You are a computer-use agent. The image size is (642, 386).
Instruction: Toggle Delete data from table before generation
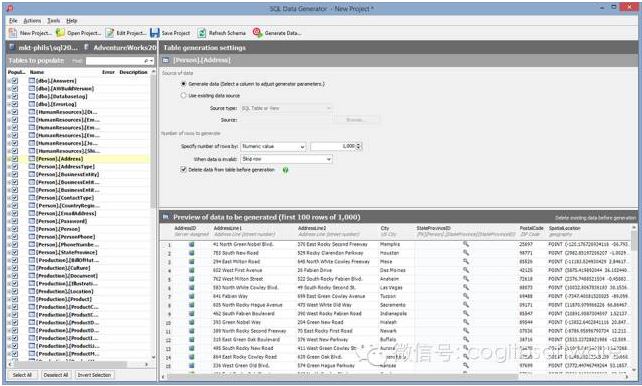(183, 169)
